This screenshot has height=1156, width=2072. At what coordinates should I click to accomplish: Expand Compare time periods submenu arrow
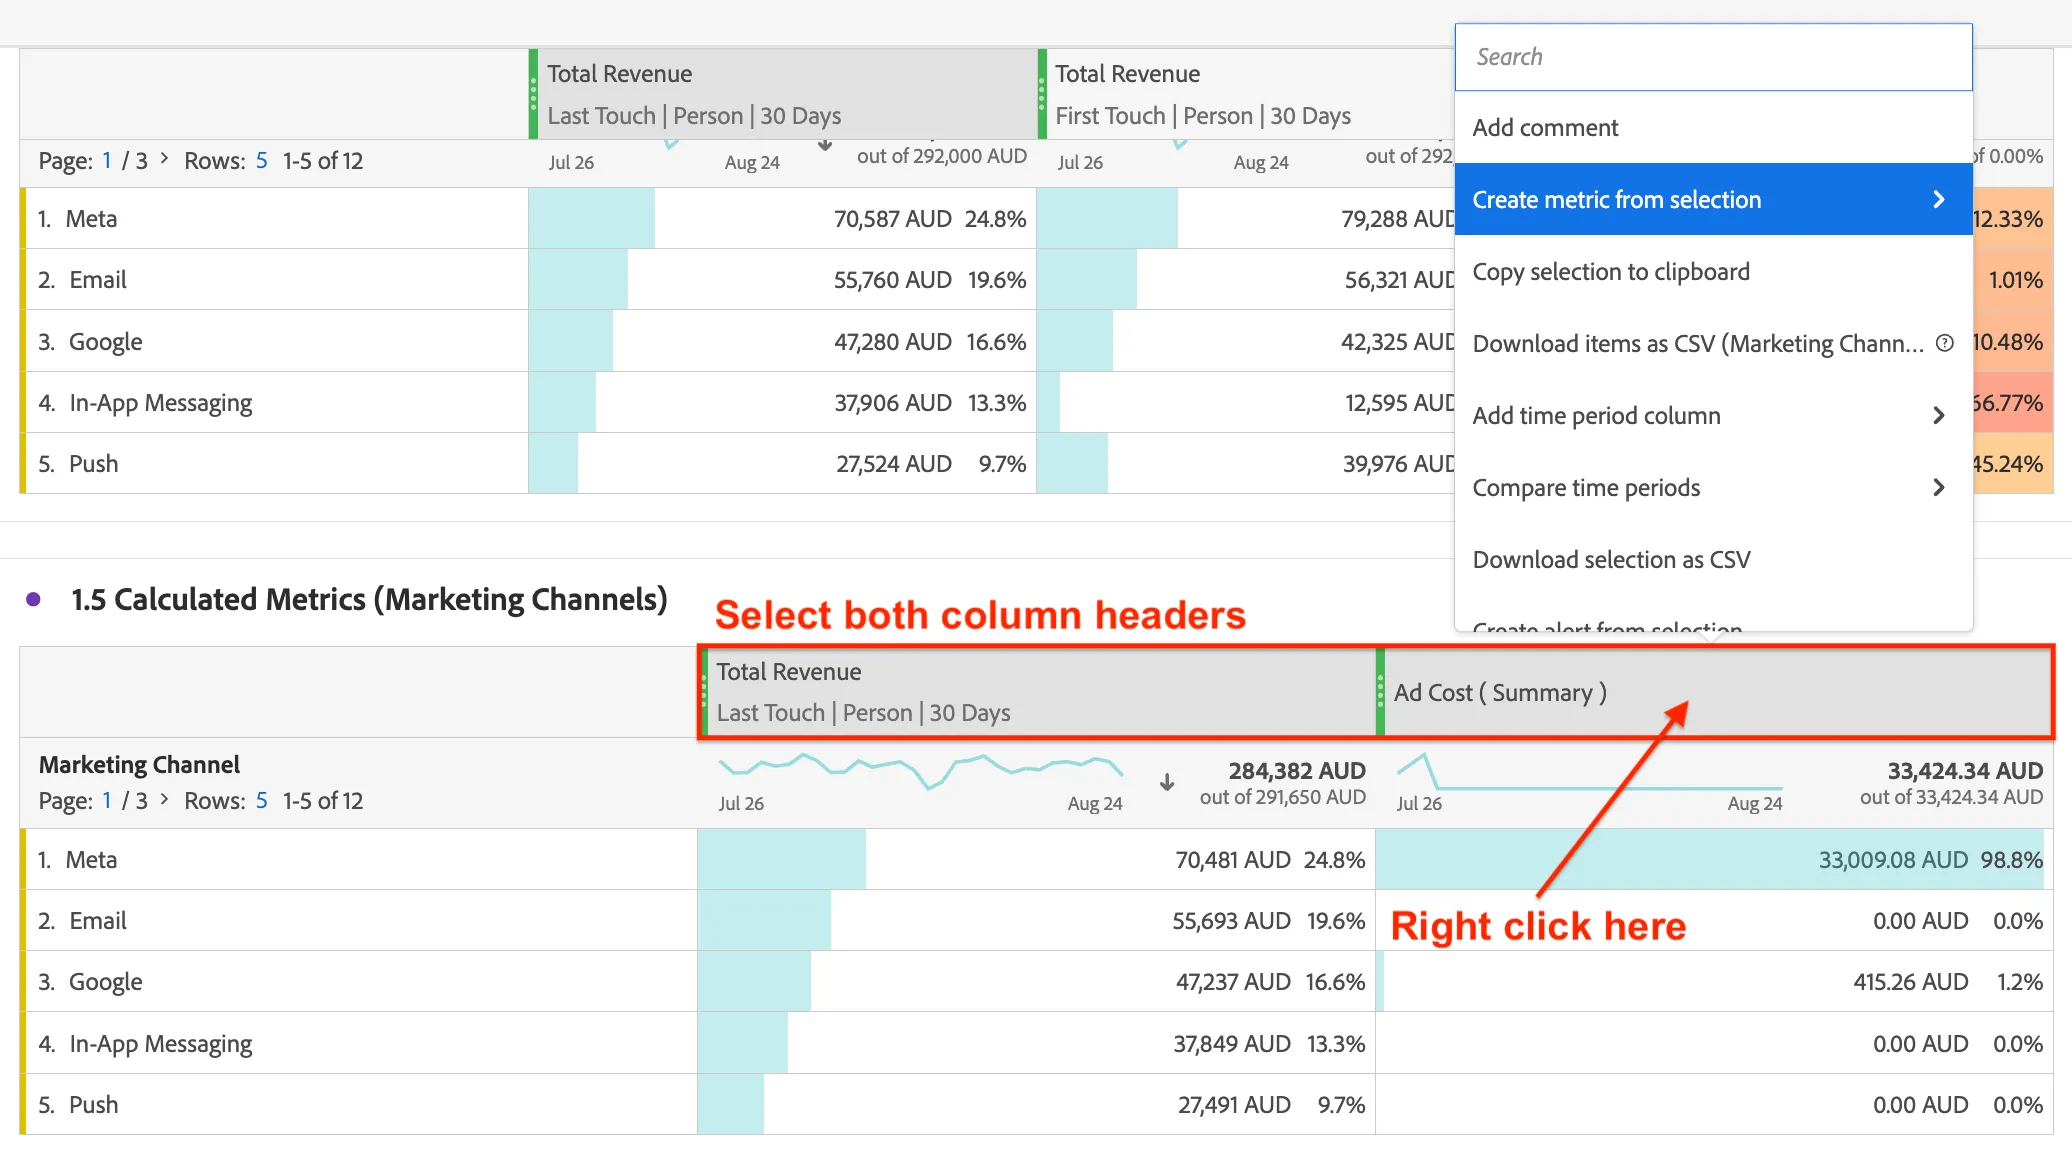point(1939,487)
